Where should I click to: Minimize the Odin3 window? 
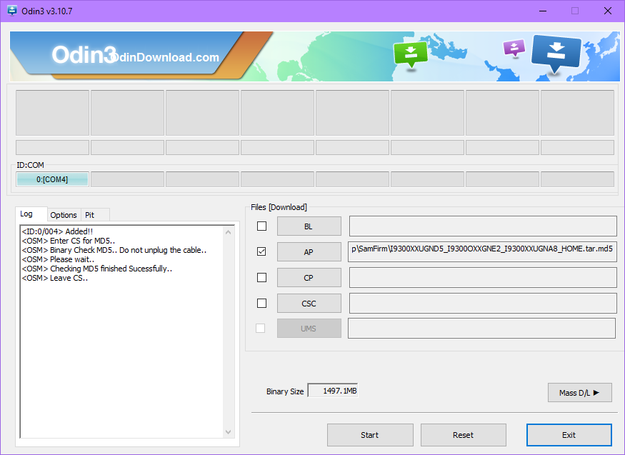click(542, 11)
